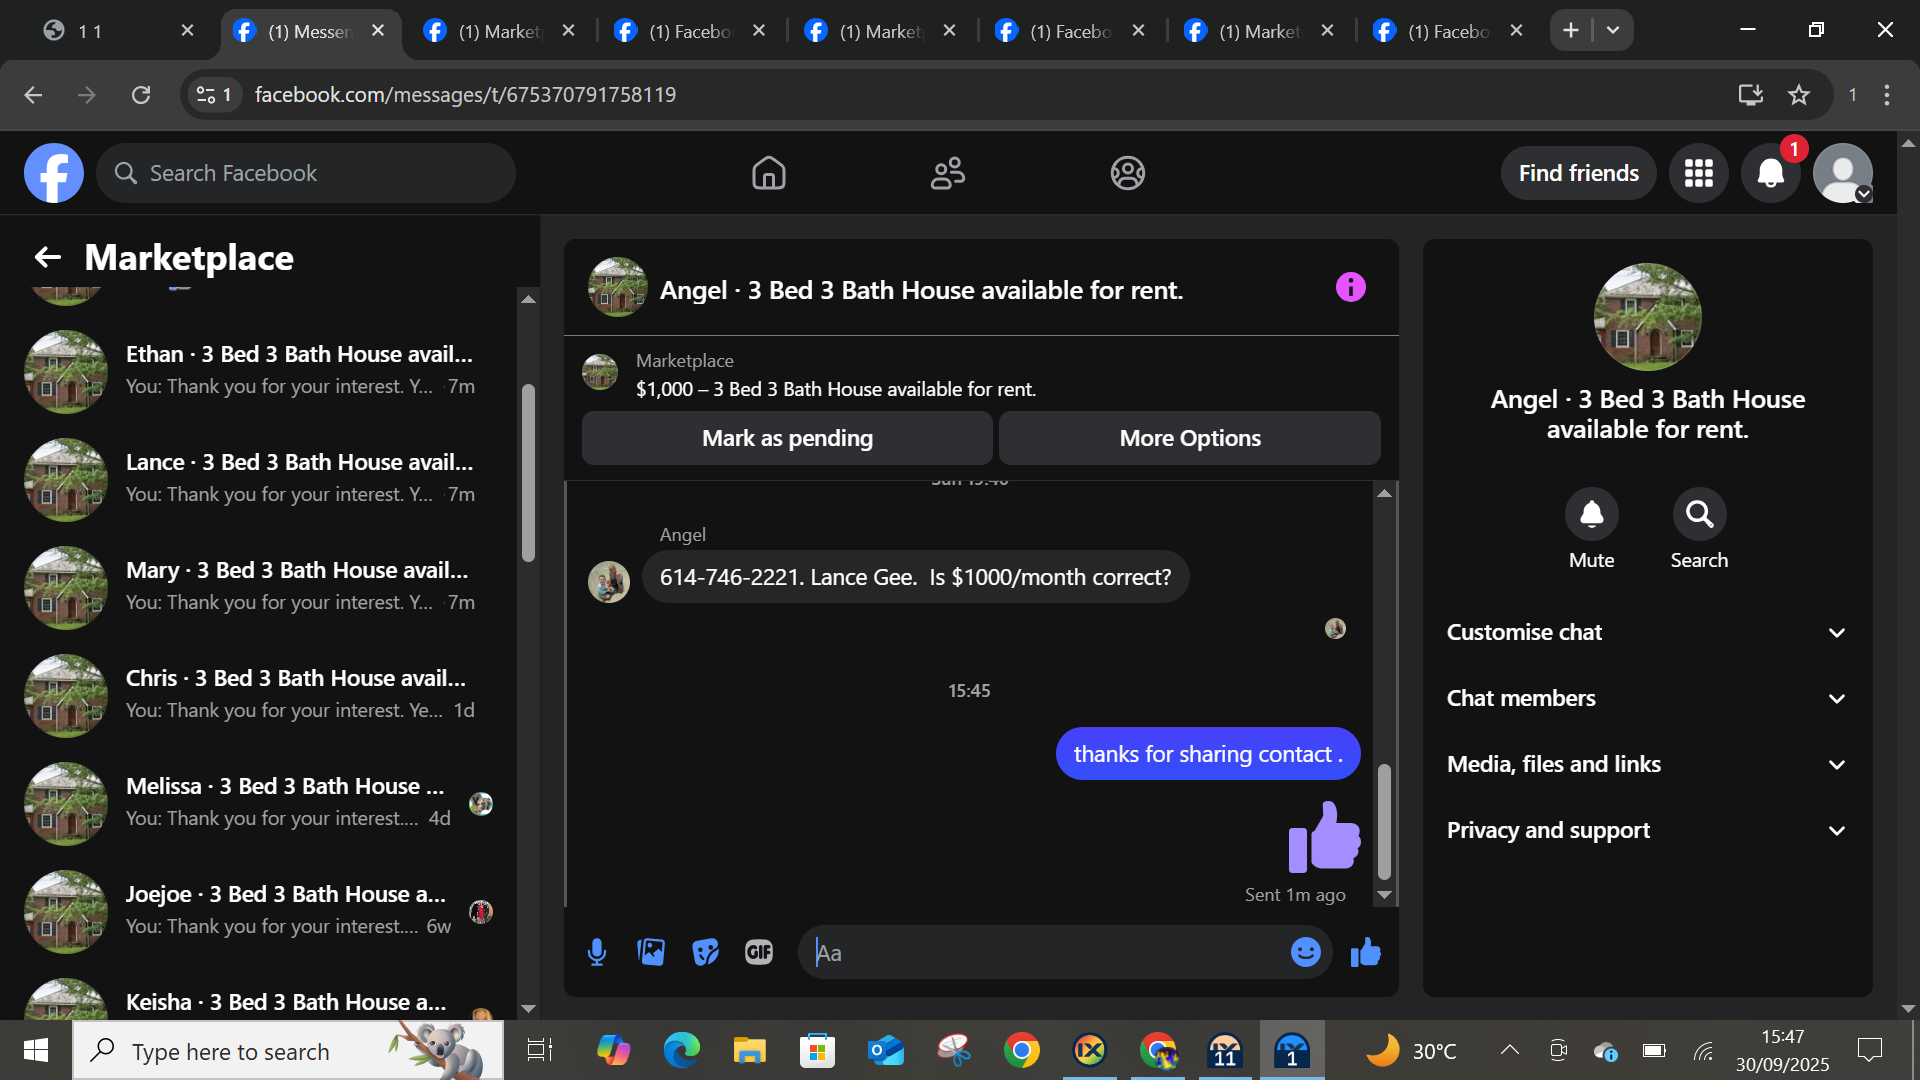
Task: Show hidden system tray icons
Action: [x=1510, y=1050]
